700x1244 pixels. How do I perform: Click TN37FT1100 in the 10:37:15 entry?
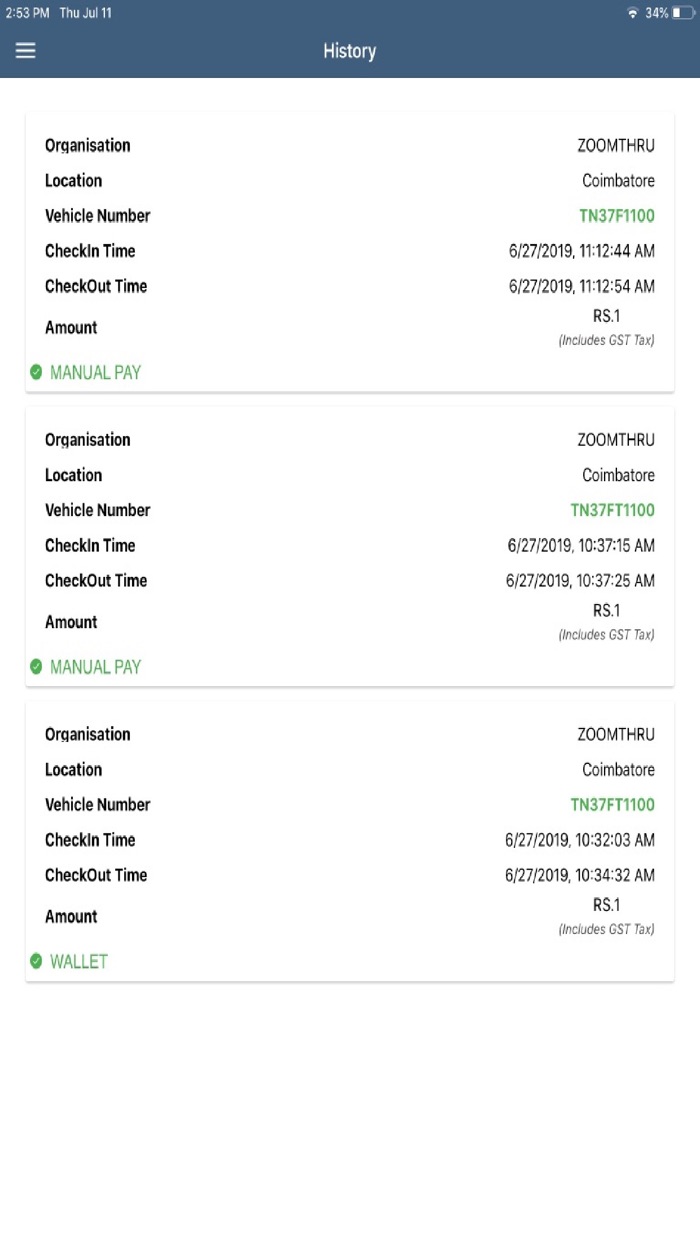tap(612, 510)
